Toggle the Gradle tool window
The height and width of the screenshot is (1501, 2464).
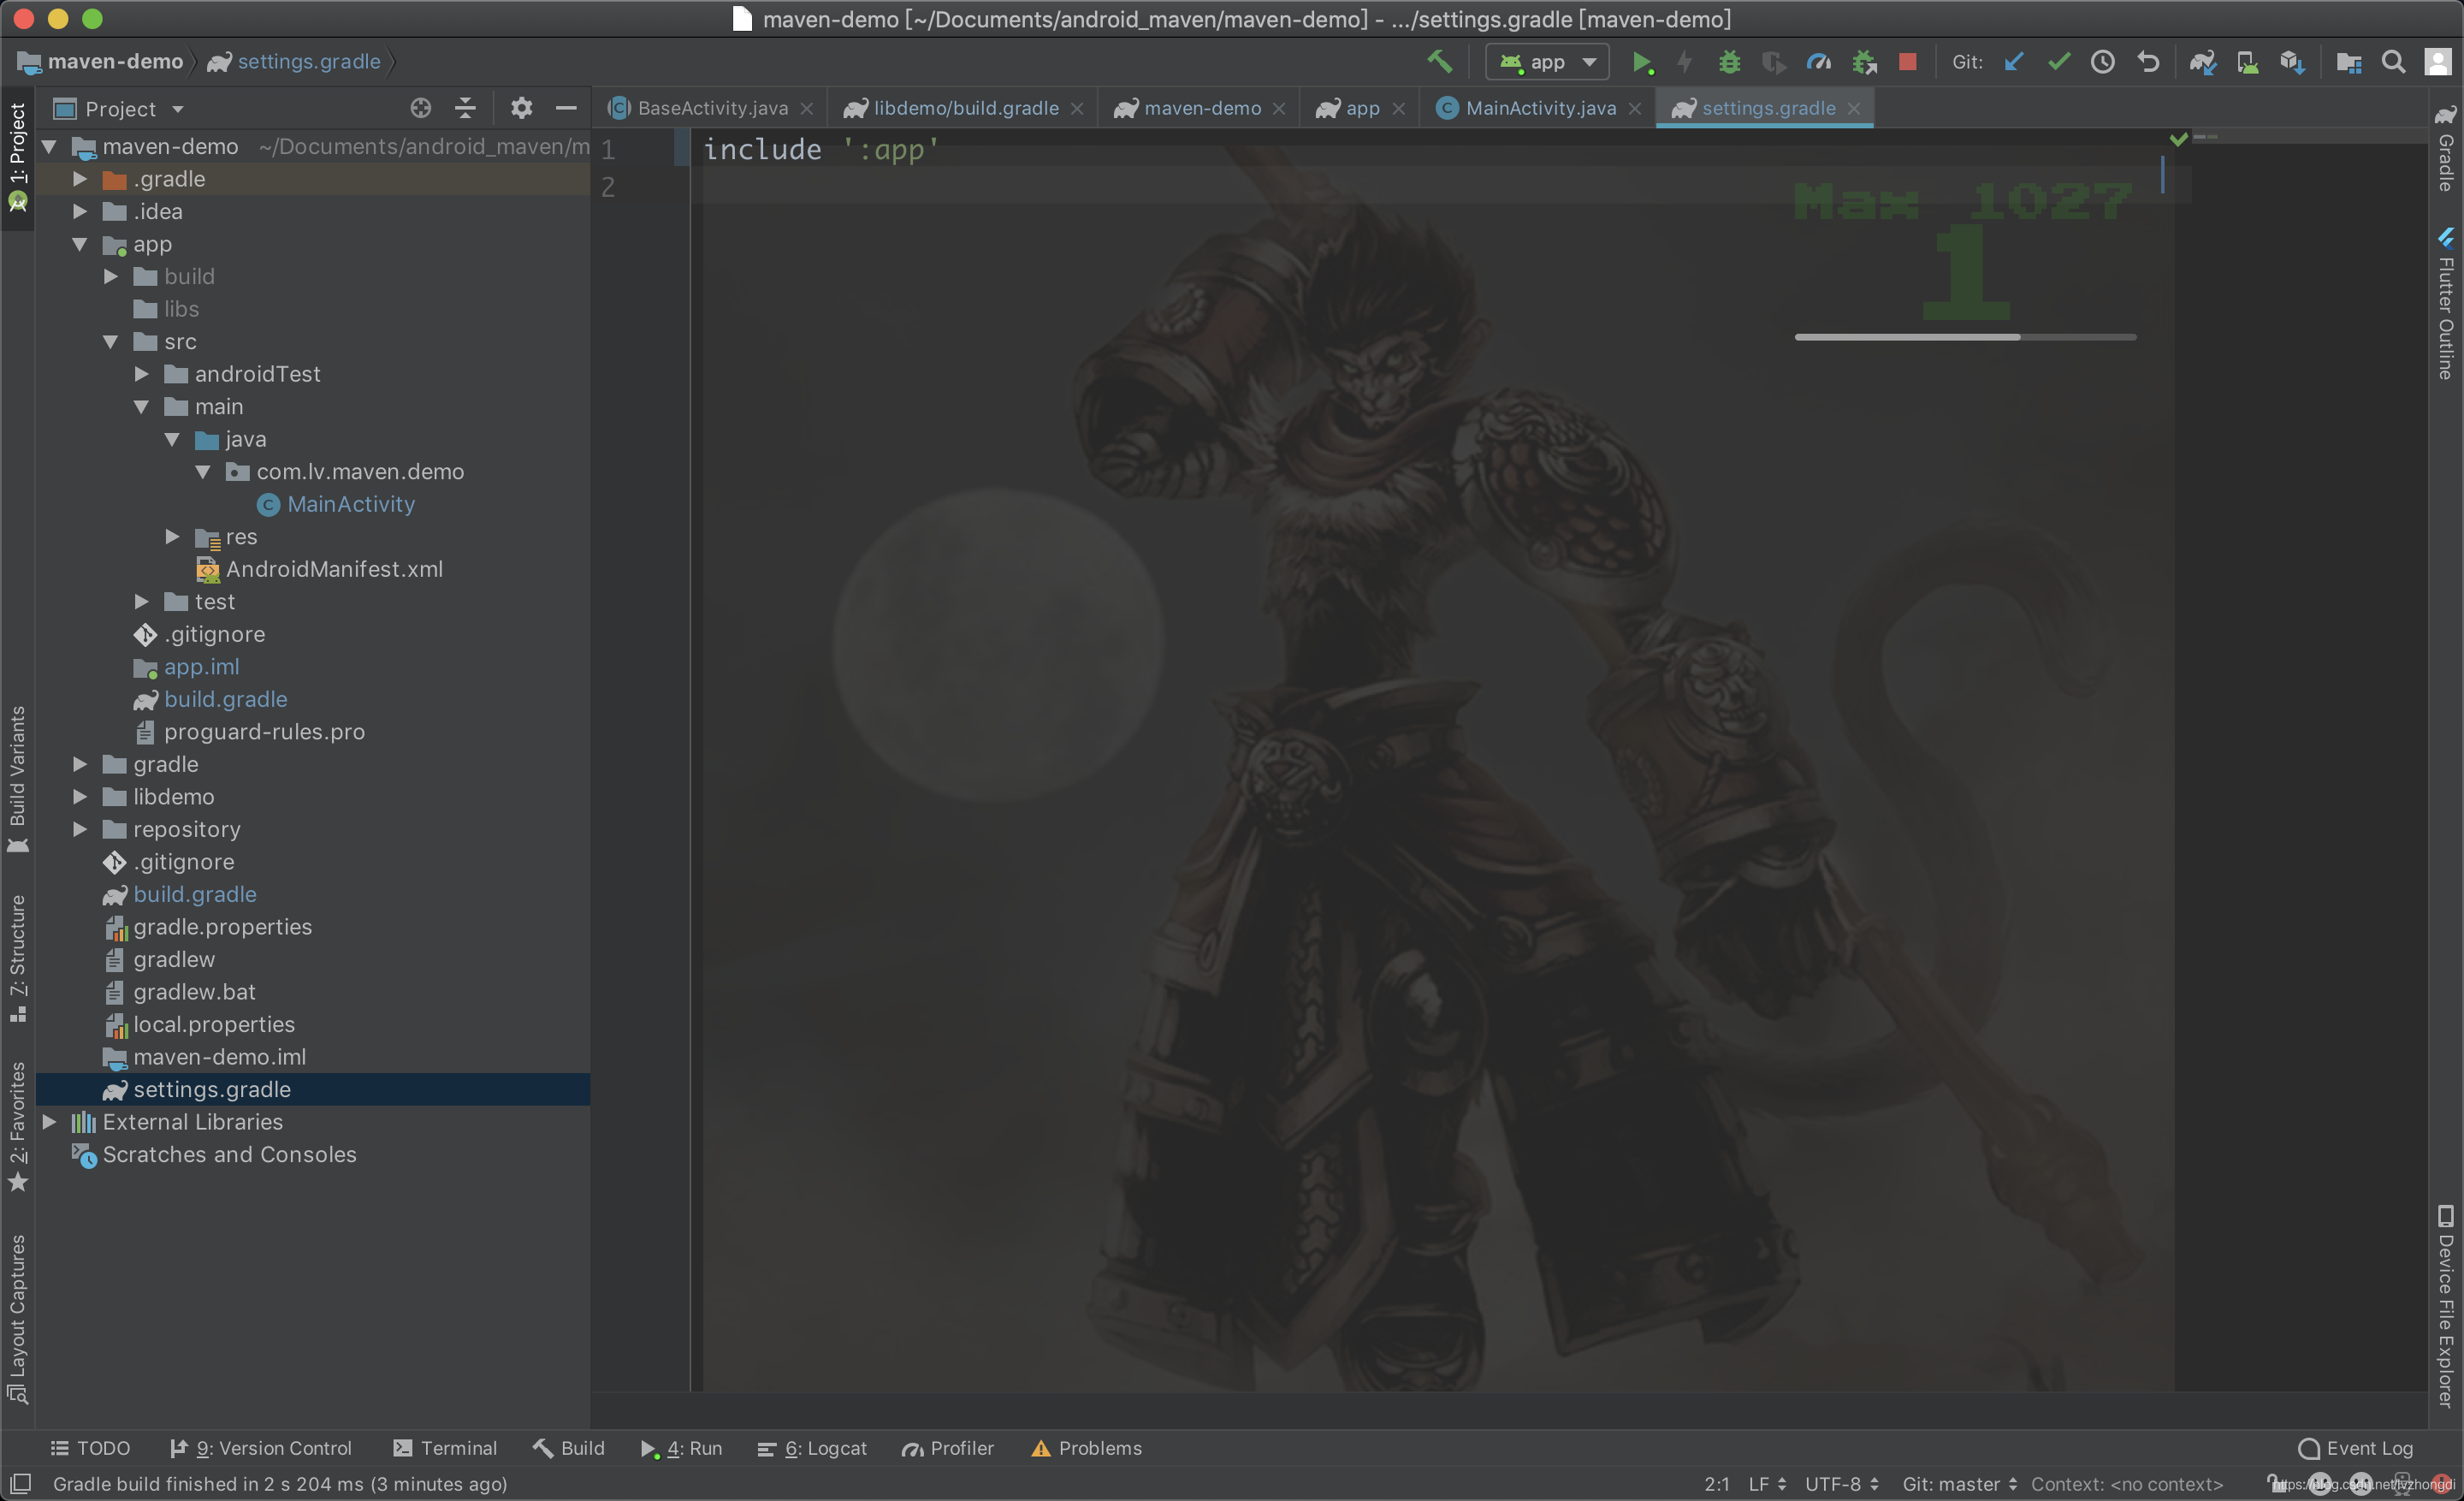[2445, 150]
